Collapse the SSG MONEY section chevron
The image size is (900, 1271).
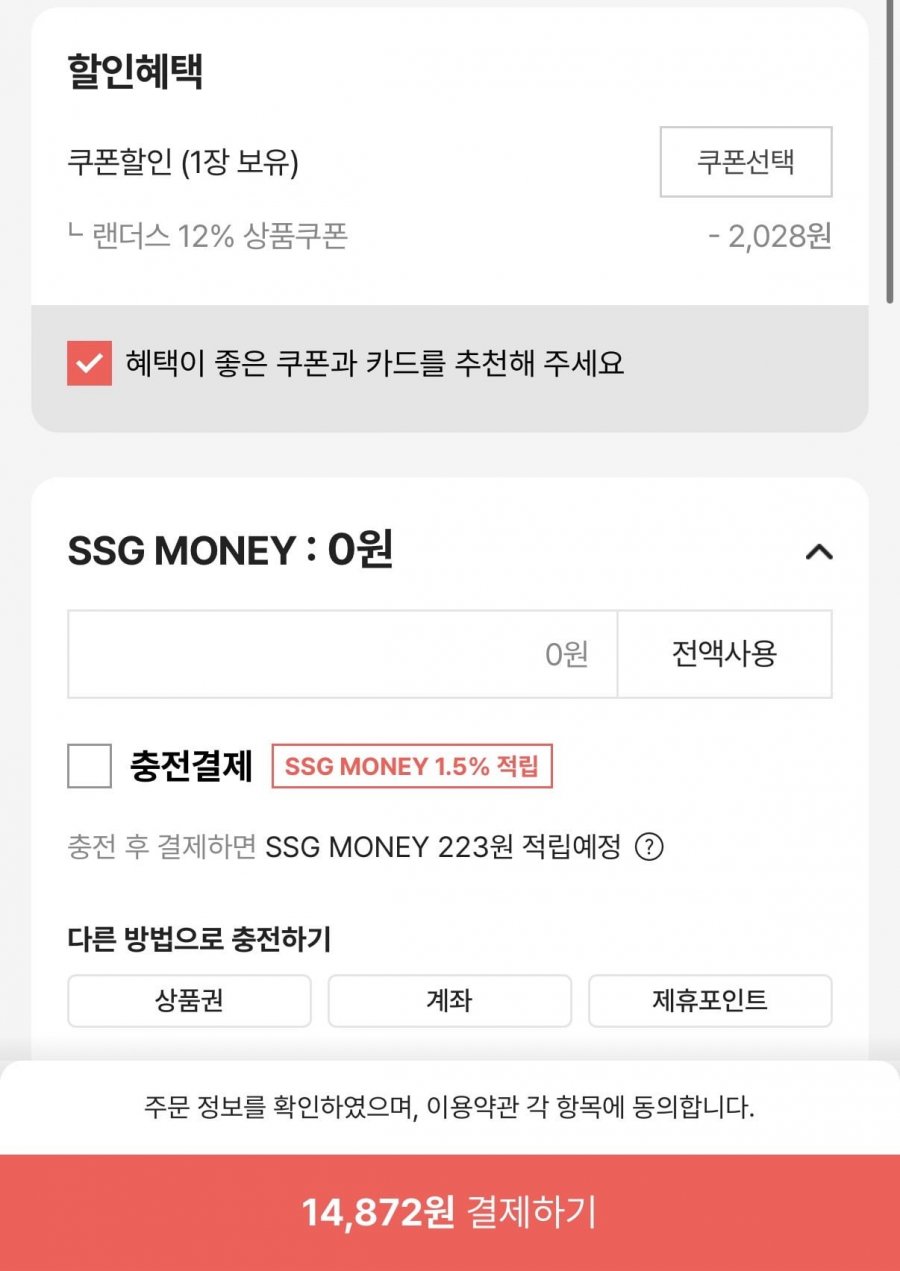[x=819, y=551]
